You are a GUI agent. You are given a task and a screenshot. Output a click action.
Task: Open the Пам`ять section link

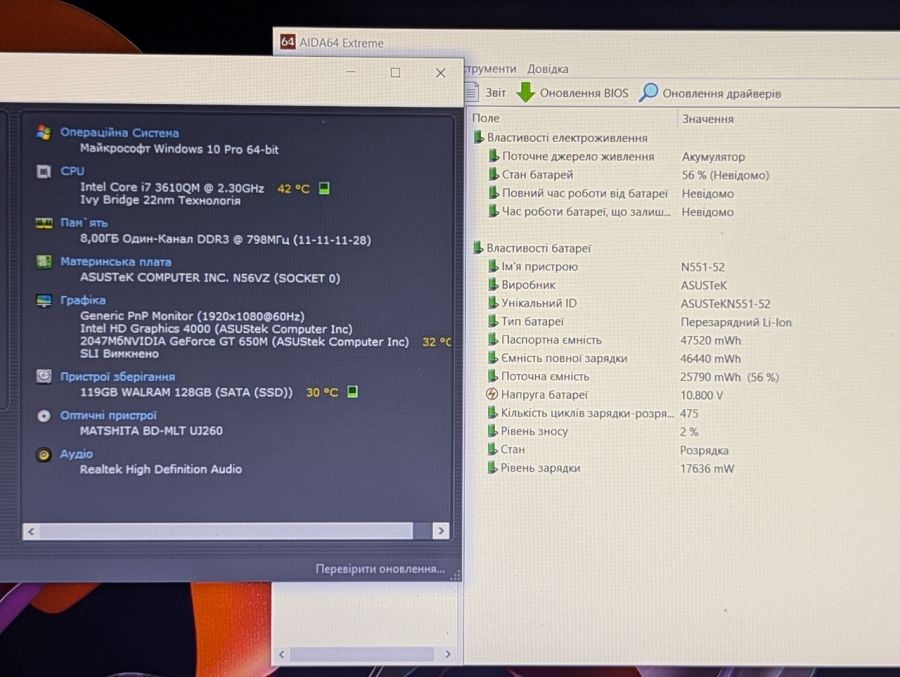pos(84,223)
